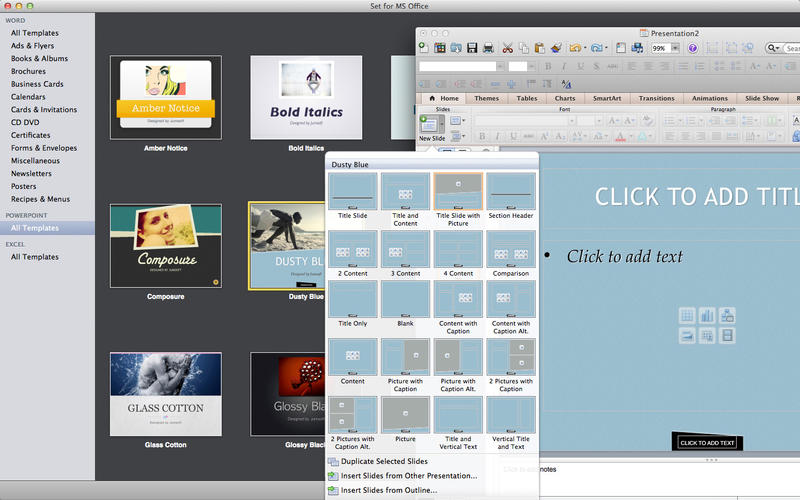Click the Print icon in toolbar
Image resolution: width=800 pixels, height=500 pixels.
(487, 47)
